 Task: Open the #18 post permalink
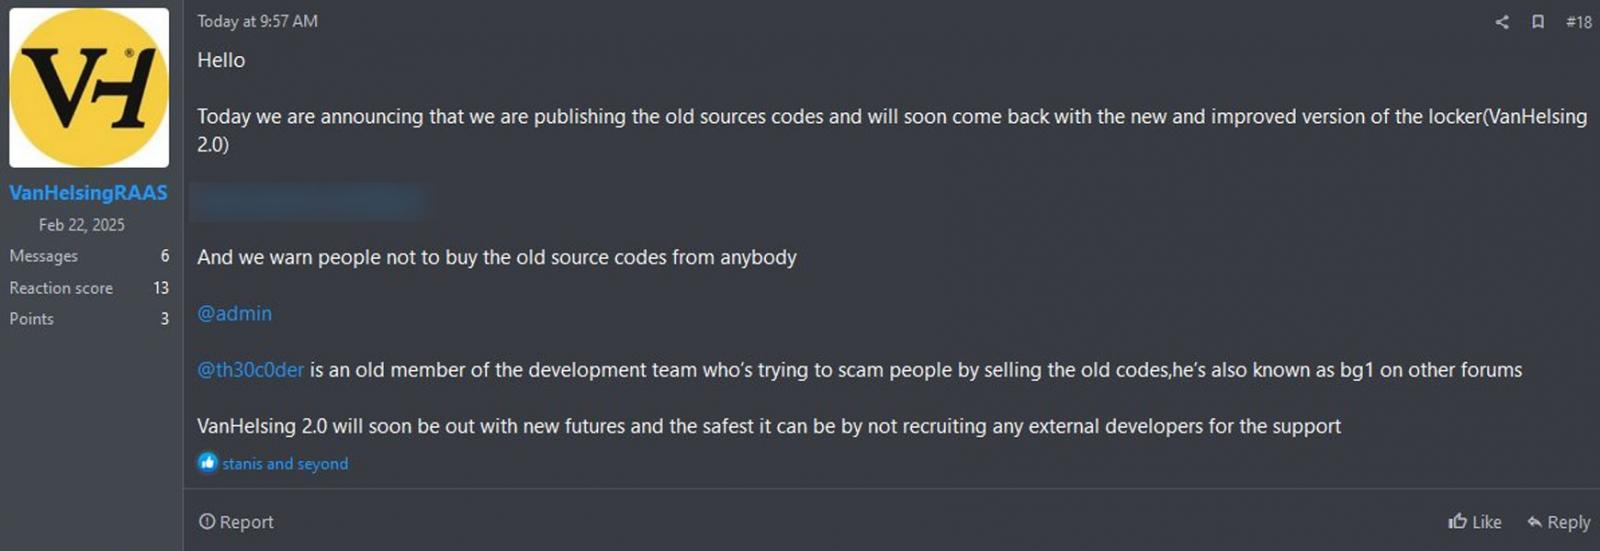coord(1578,22)
